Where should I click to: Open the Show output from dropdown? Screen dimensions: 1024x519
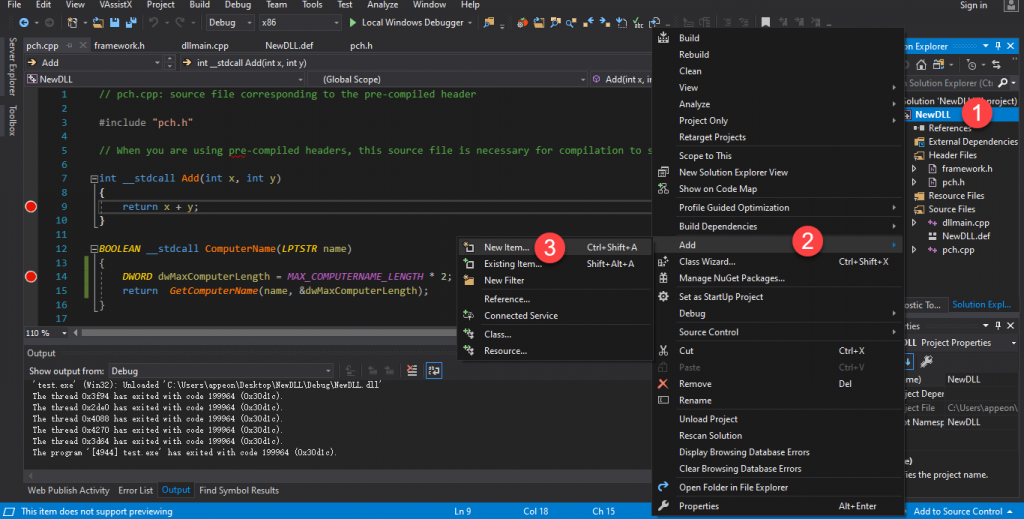224,371
